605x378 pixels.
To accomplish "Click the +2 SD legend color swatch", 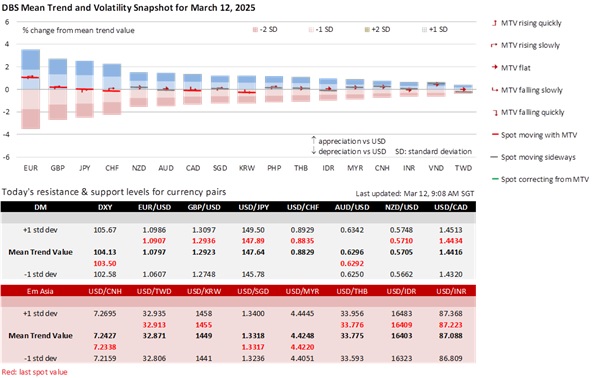I will (x=367, y=30).
